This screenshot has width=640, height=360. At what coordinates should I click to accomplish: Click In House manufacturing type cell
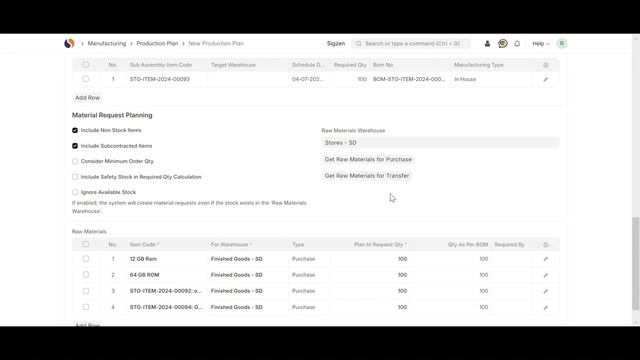point(491,79)
